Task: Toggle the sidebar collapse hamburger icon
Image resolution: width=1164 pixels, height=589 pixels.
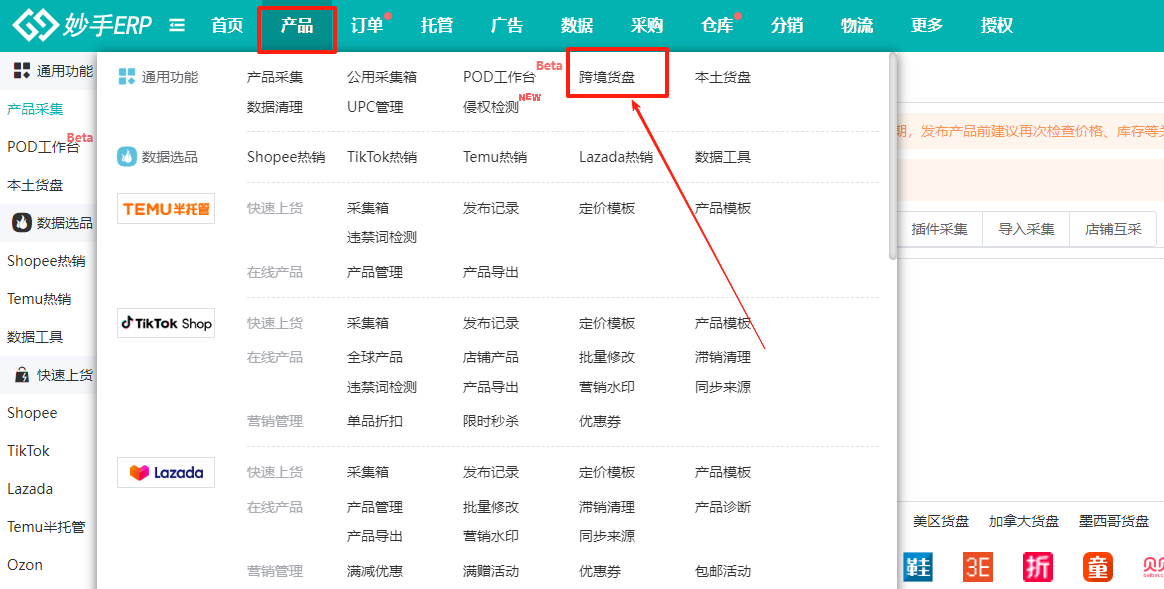Action: click(177, 25)
